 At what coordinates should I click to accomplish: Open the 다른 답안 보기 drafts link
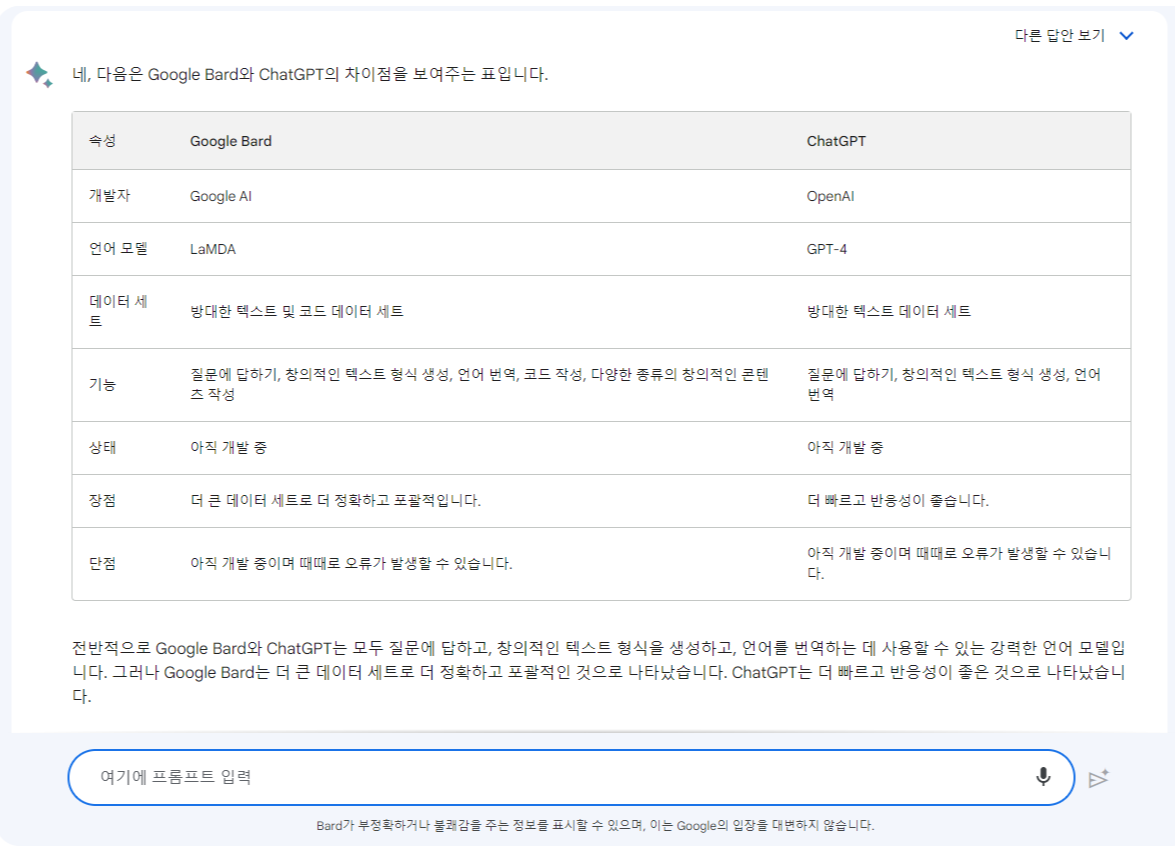point(1060,35)
